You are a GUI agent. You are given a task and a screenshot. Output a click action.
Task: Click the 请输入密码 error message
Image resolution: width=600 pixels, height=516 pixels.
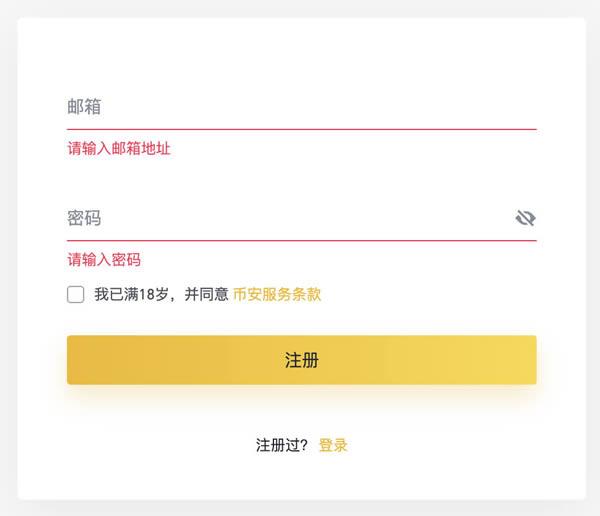104,260
